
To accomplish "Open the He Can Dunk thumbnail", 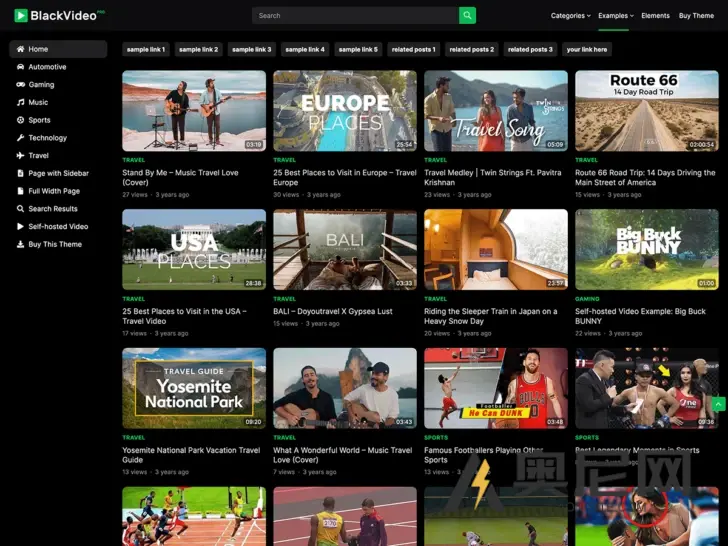I will [496, 388].
